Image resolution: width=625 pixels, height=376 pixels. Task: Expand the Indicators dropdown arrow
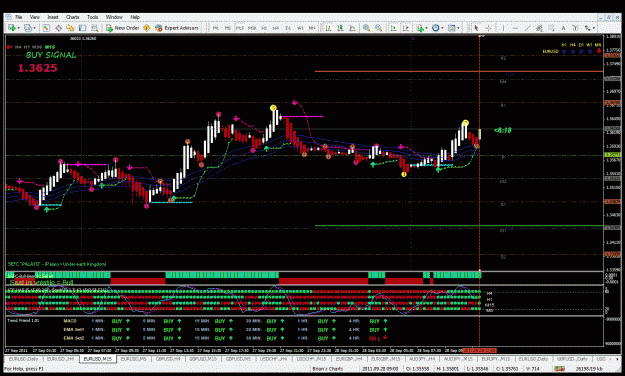(426, 28)
